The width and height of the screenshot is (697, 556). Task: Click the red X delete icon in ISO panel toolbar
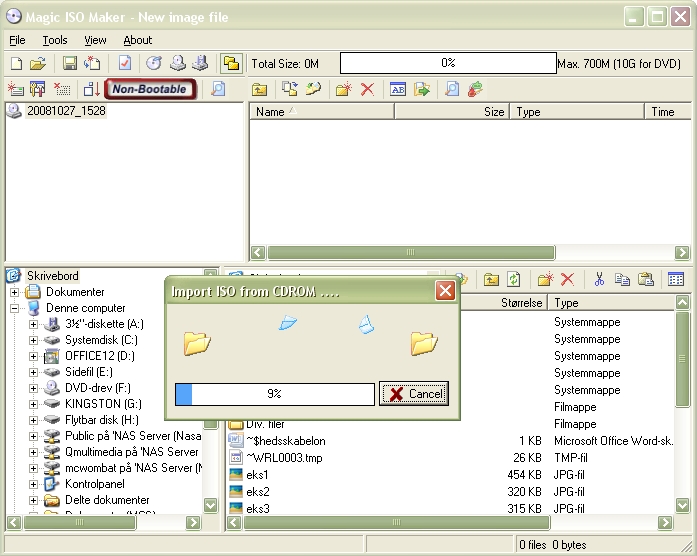click(x=367, y=89)
